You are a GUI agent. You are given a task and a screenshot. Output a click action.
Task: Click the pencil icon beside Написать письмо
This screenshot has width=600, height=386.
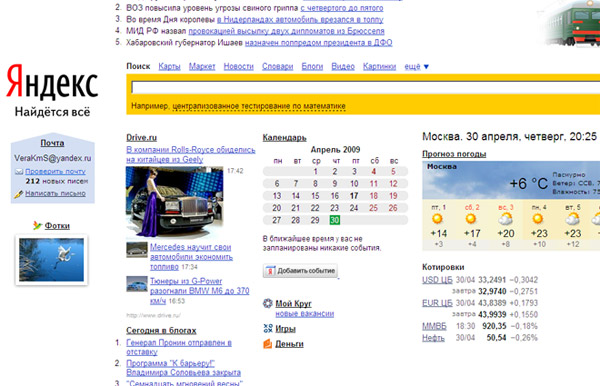click(x=18, y=194)
